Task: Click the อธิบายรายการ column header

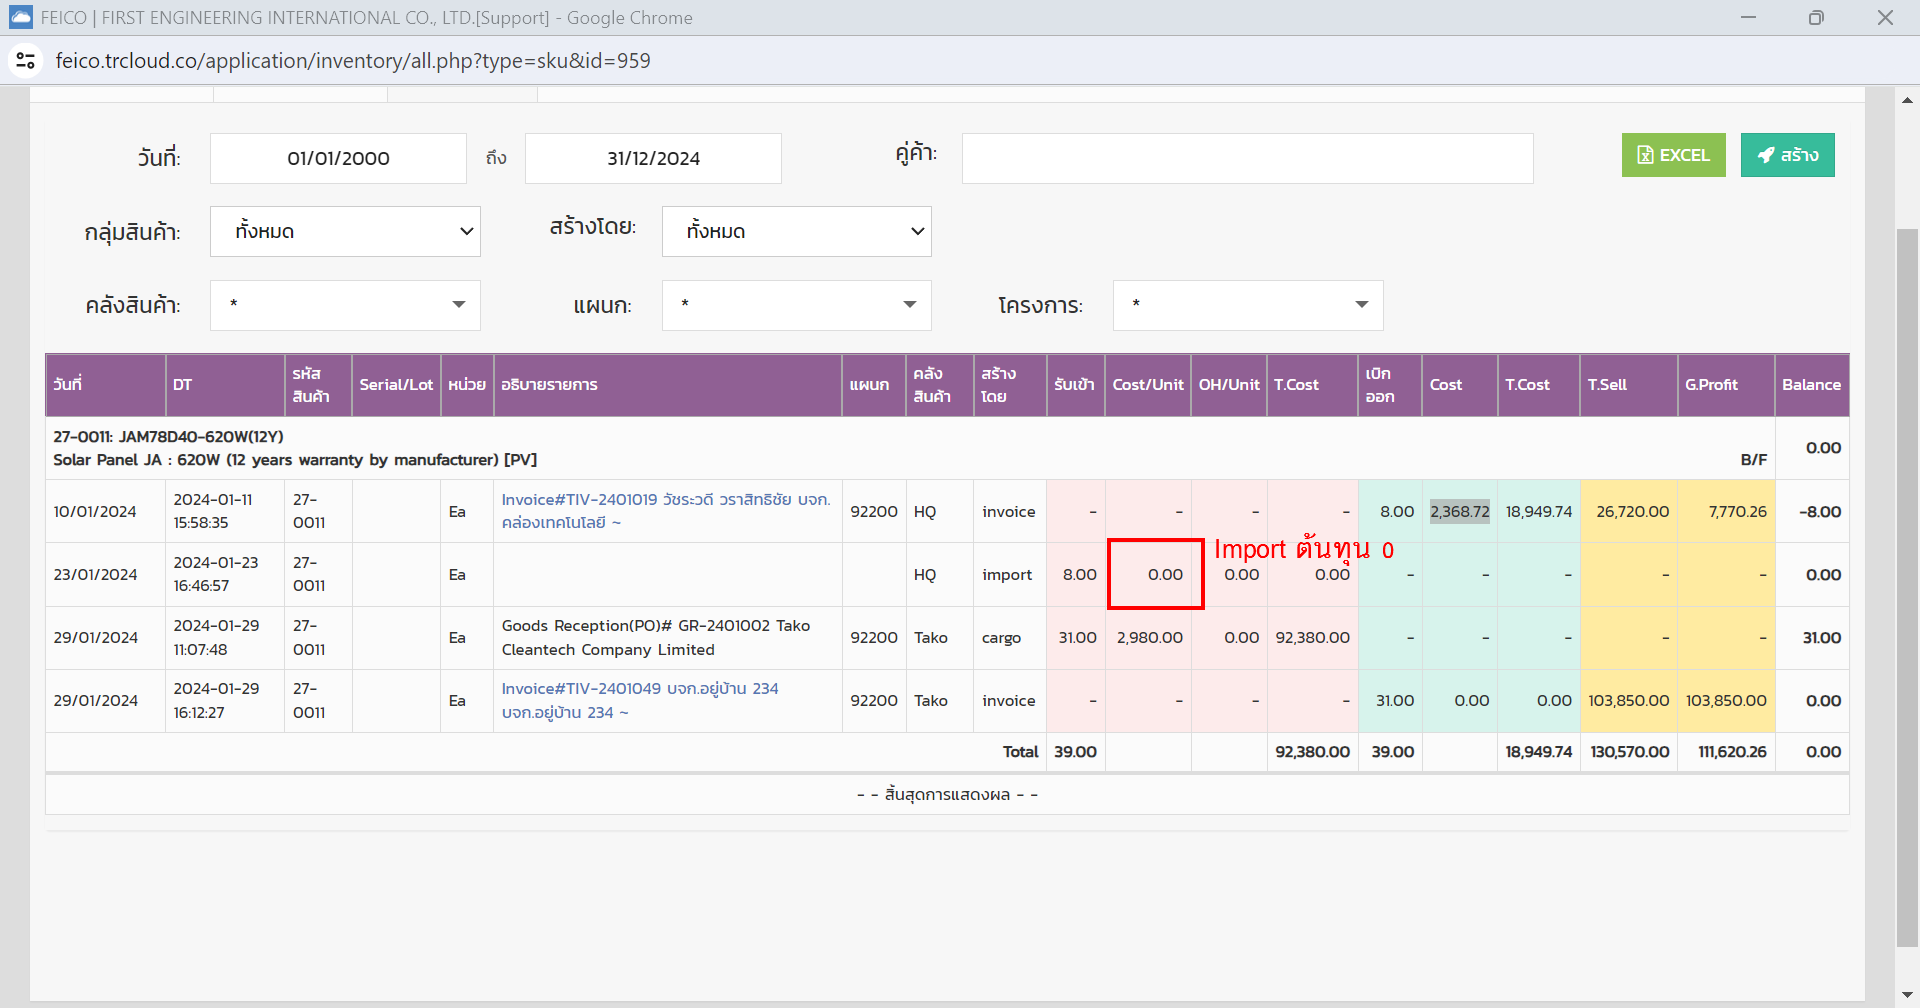Action: click(668, 385)
